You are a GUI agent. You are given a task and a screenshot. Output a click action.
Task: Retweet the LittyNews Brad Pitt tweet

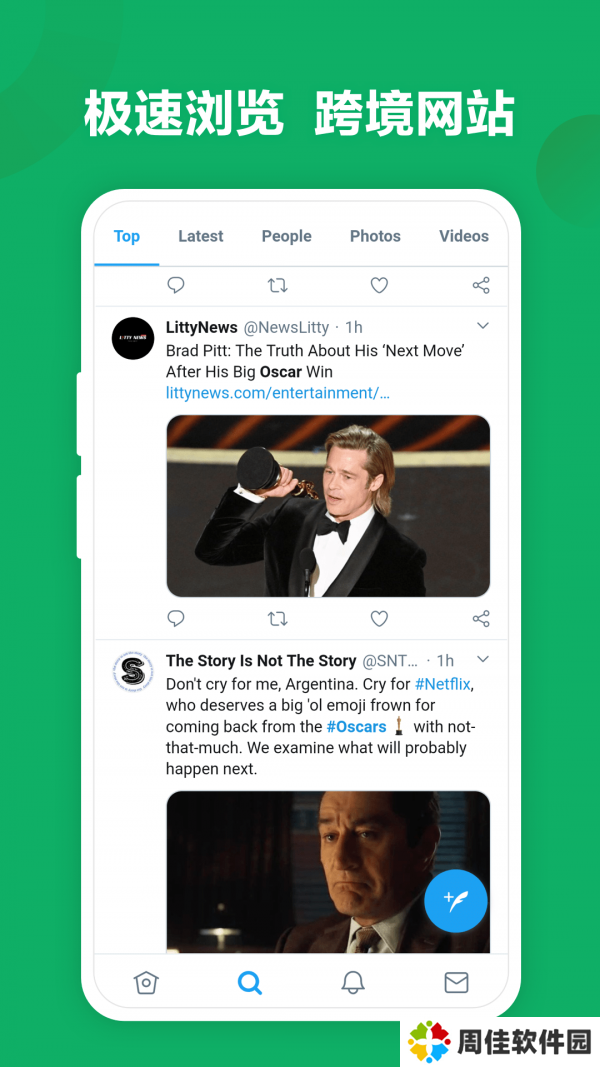(x=278, y=619)
